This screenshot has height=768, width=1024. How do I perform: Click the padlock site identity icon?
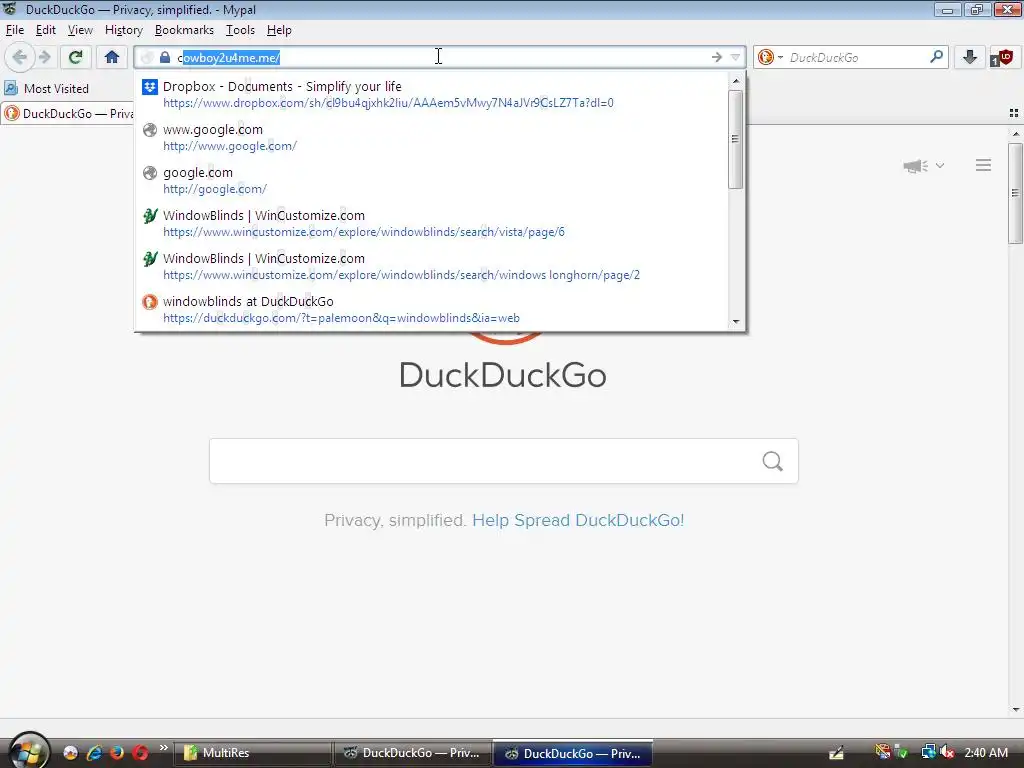pyautogui.click(x=165, y=57)
